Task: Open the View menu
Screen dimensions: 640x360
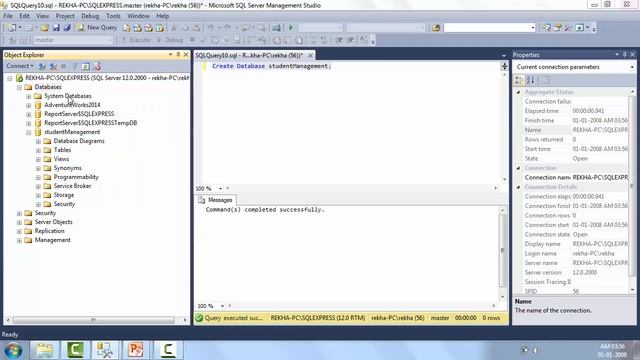Action: pos(42,16)
